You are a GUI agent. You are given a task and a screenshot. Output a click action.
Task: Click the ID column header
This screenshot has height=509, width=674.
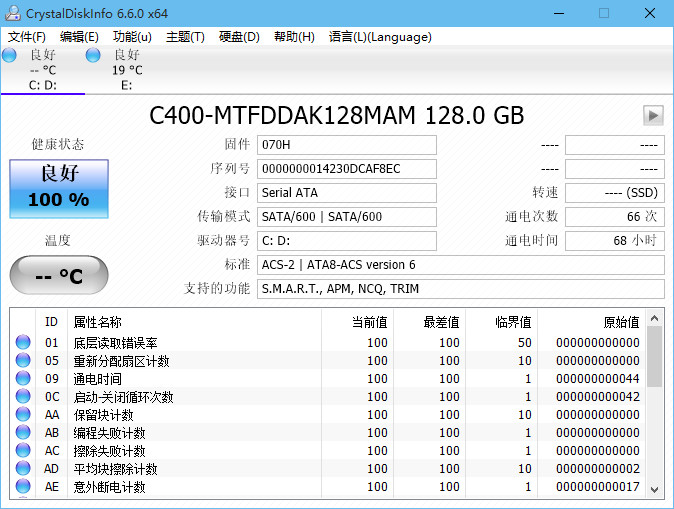click(x=51, y=322)
